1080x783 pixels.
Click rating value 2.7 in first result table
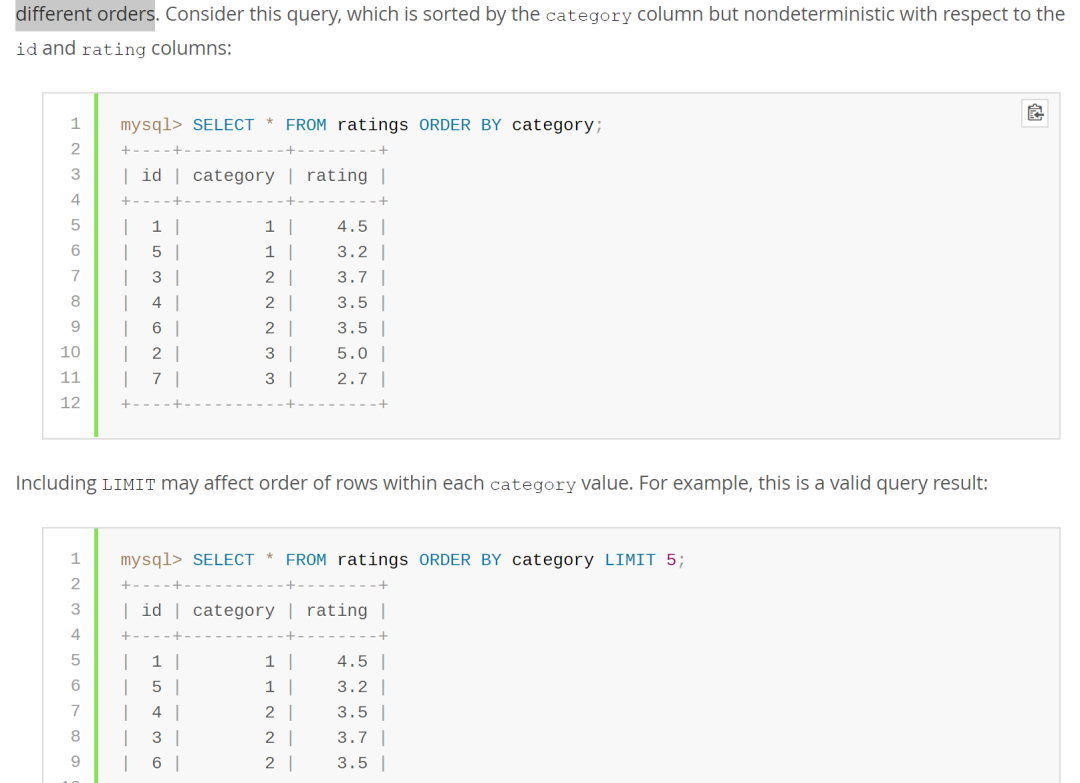pos(352,379)
